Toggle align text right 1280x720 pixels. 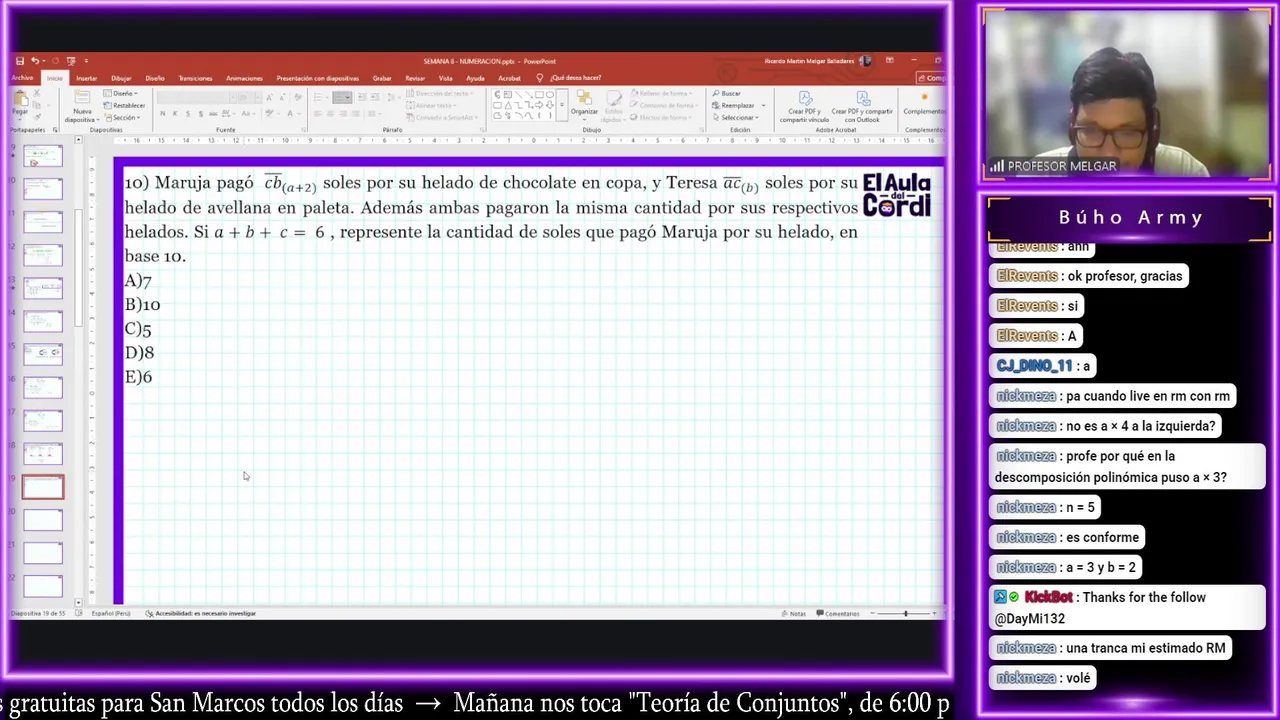343,114
